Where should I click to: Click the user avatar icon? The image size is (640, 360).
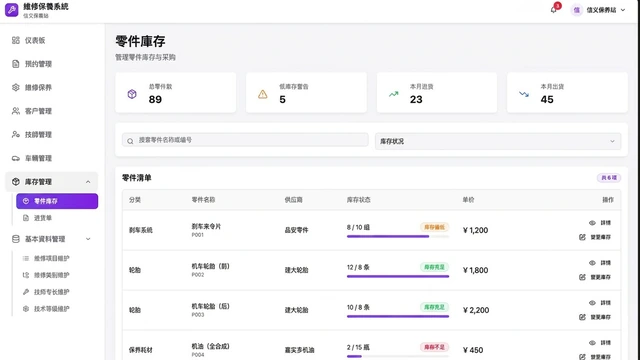click(576, 10)
